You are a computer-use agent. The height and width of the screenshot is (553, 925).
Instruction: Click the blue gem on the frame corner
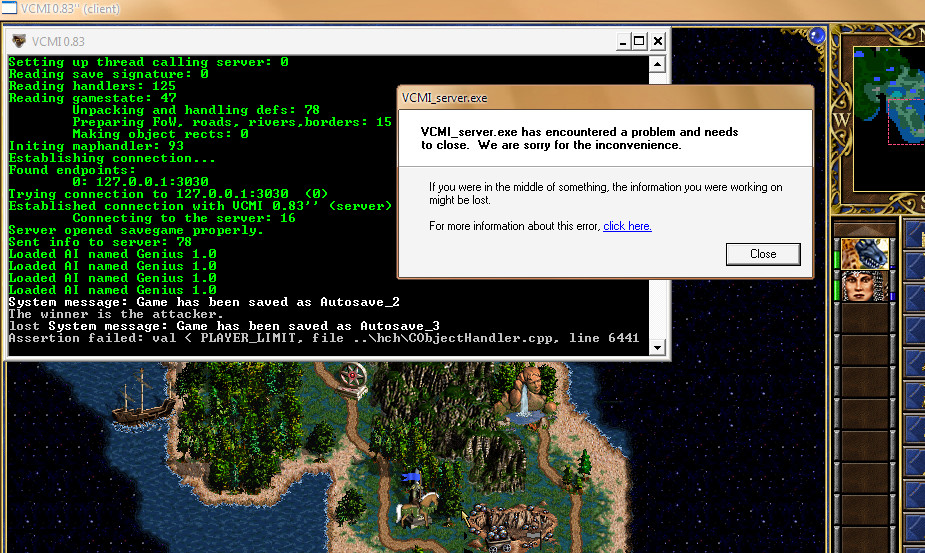click(x=817, y=36)
